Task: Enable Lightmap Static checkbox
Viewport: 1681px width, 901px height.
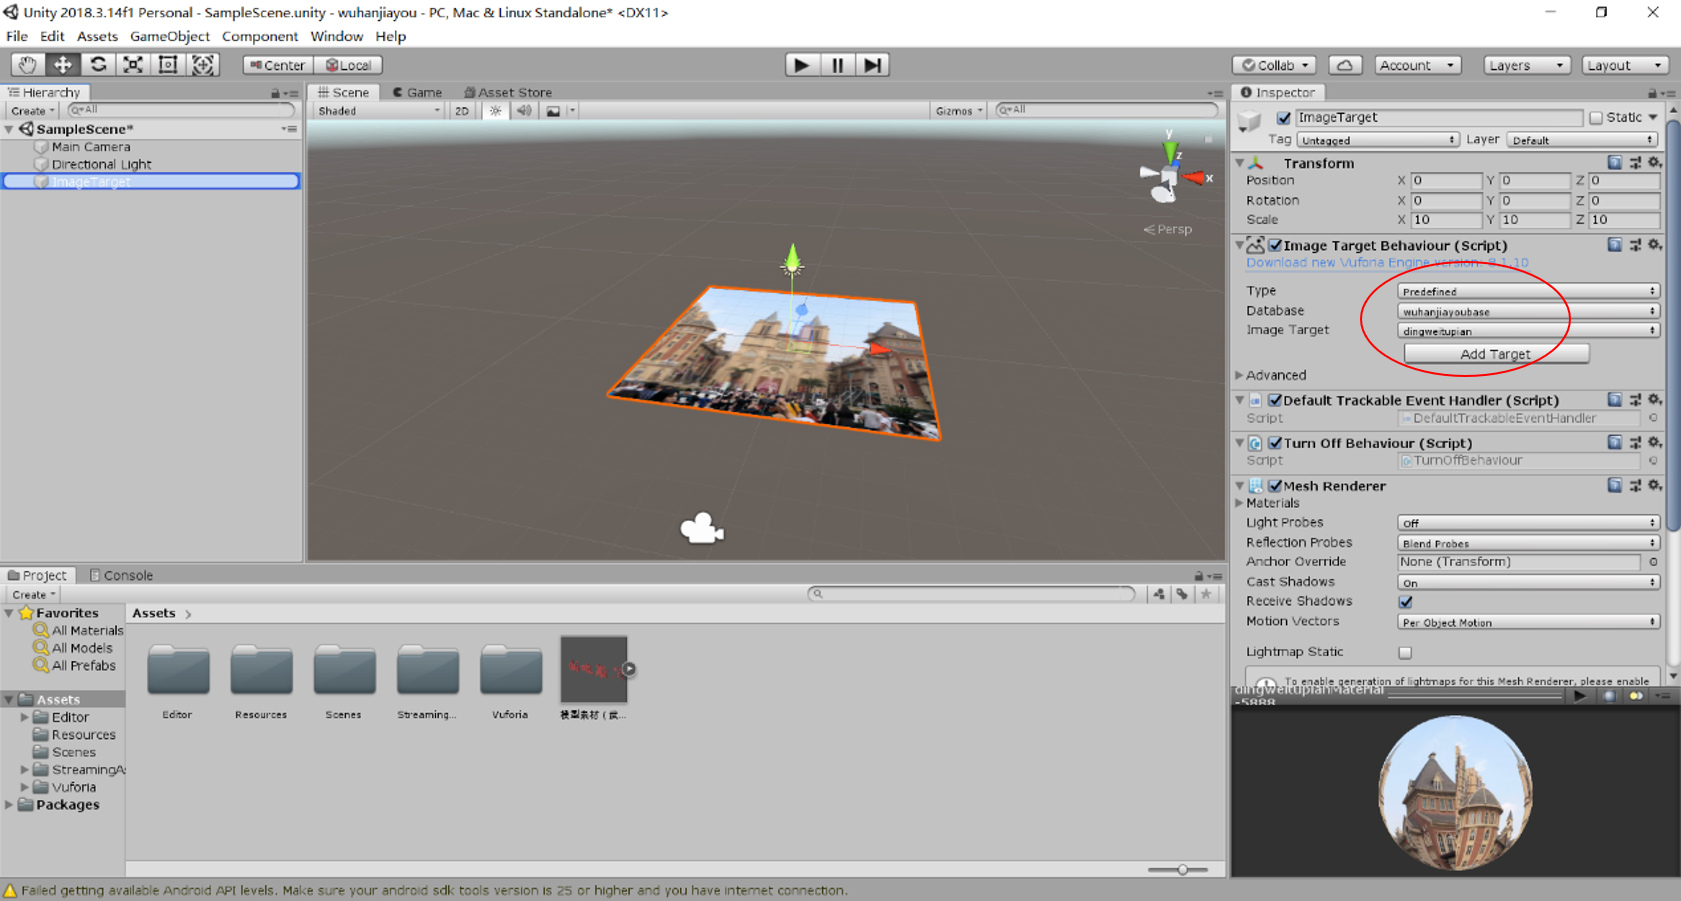Action: [x=1406, y=653]
